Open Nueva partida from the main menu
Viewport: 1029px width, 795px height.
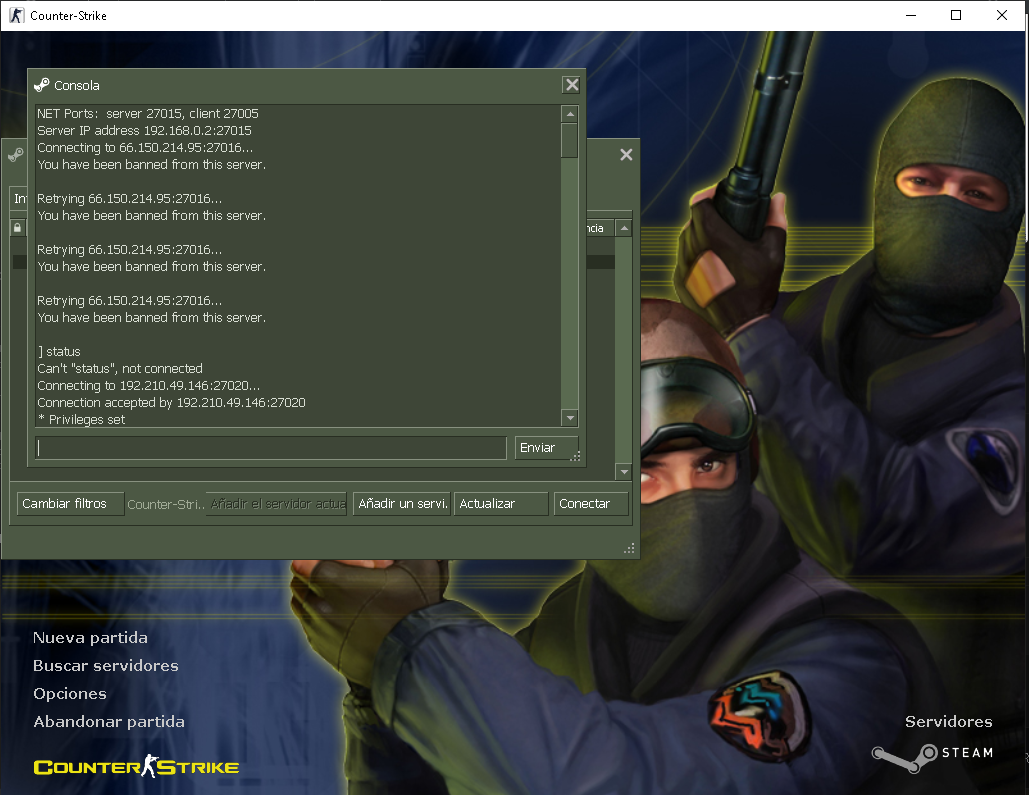coord(91,637)
